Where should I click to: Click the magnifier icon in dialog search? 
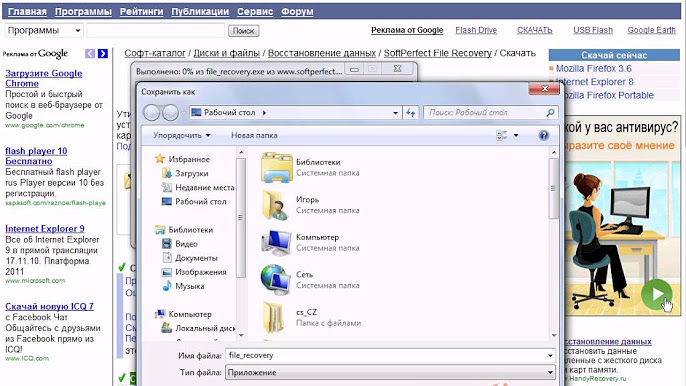(550, 112)
